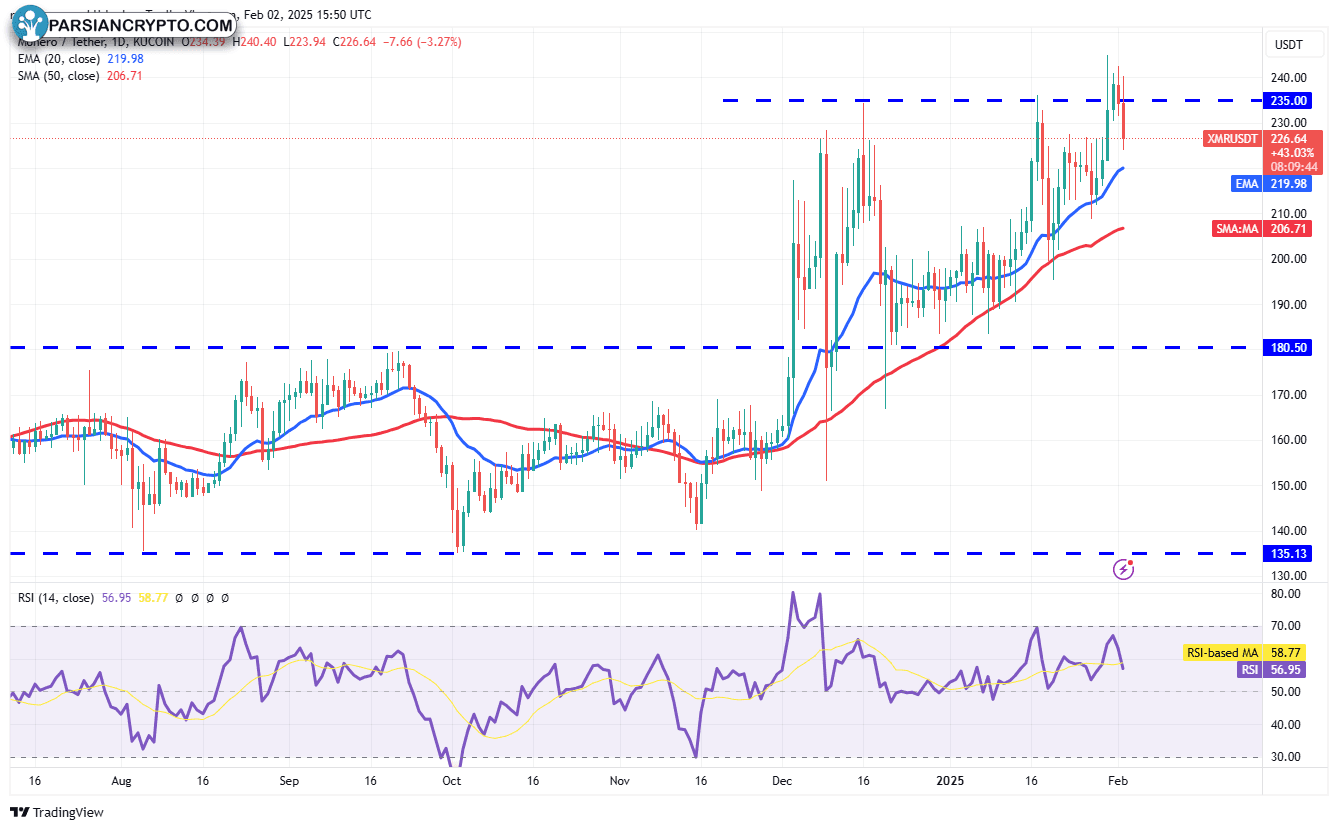The width and height of the screenshot is (1338, 830).
Task: Click the TradingView logo at bottom left
Action: (57, 813)
